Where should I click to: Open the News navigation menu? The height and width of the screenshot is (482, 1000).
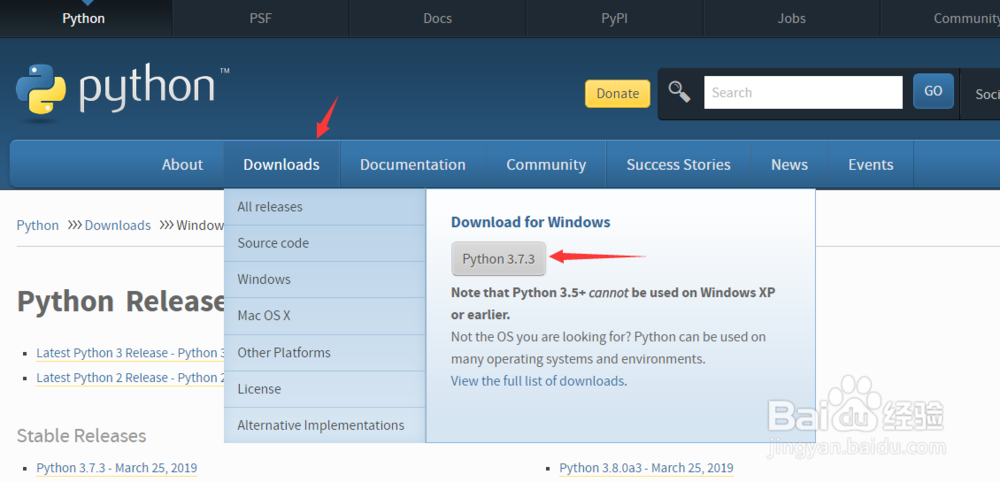(790, 164)
